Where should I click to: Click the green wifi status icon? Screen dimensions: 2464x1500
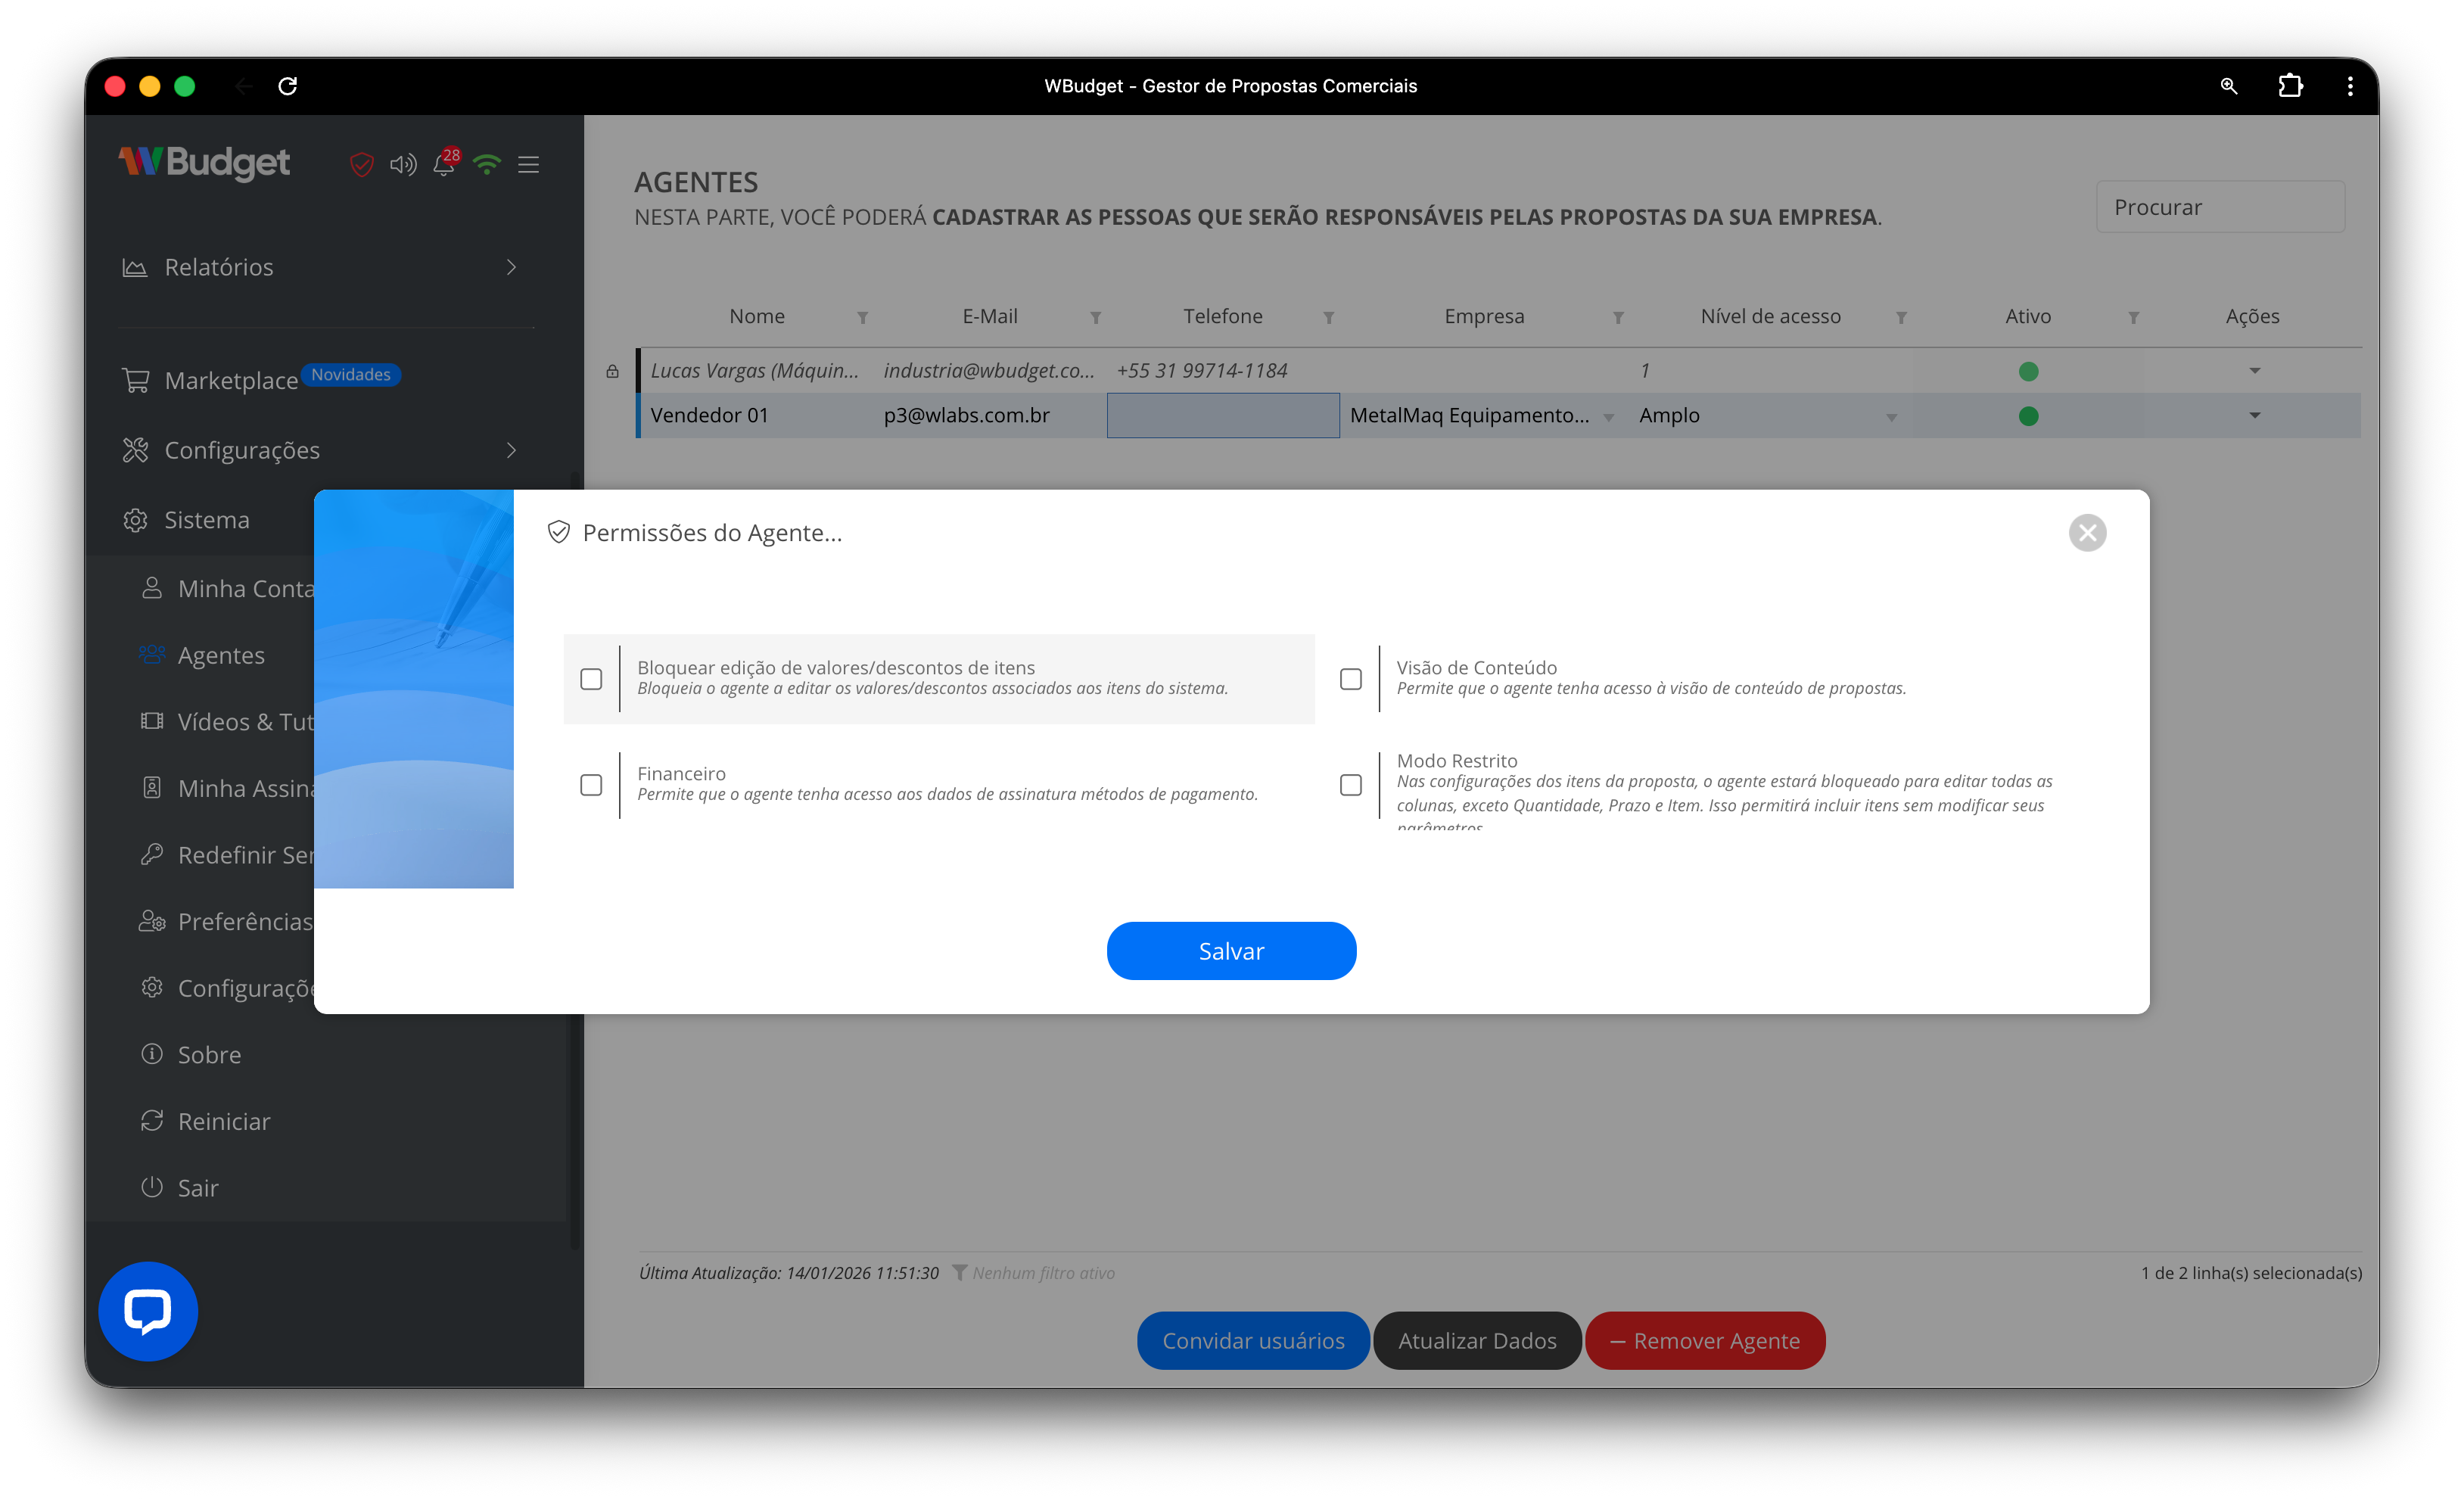(x=487, y=165)
